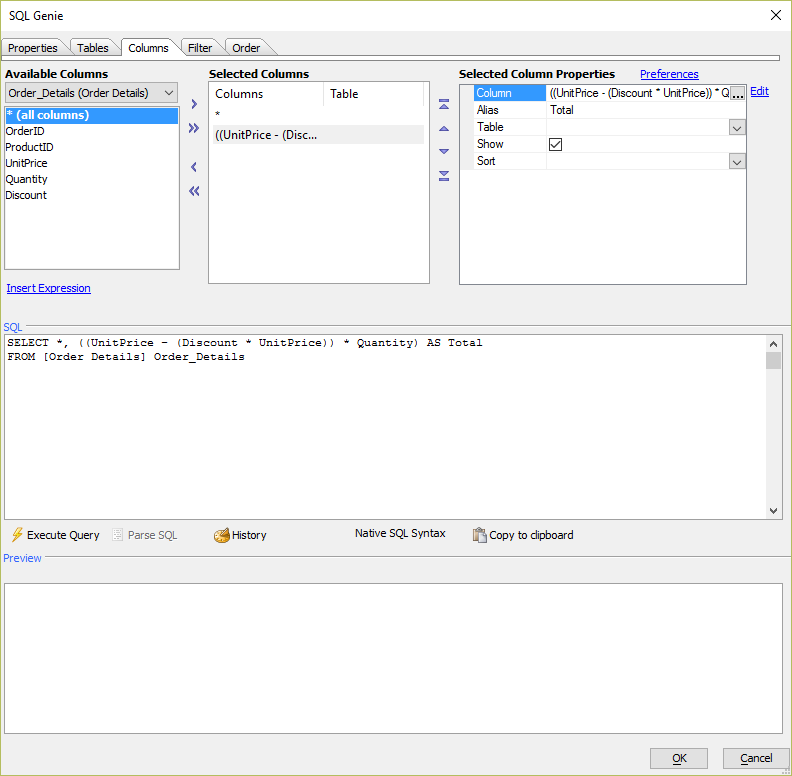Click the empty Preview results pane

tap(393, 658)
